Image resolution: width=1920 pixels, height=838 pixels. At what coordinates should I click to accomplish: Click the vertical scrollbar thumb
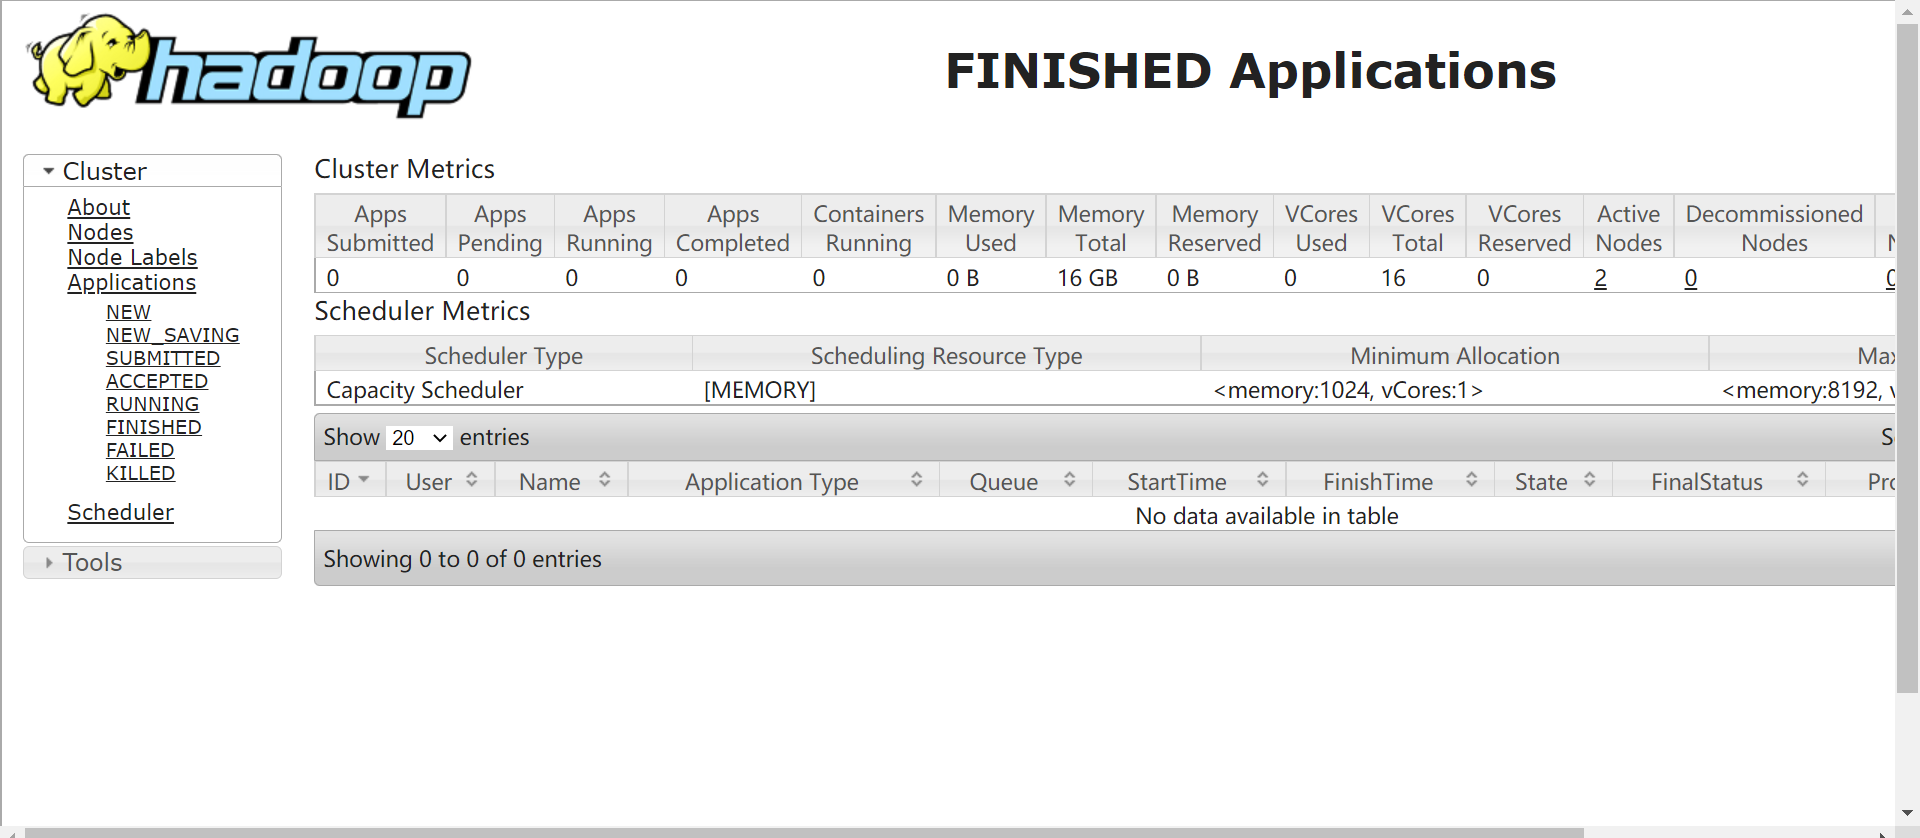pyautogui.click(x=1907, y=358)
